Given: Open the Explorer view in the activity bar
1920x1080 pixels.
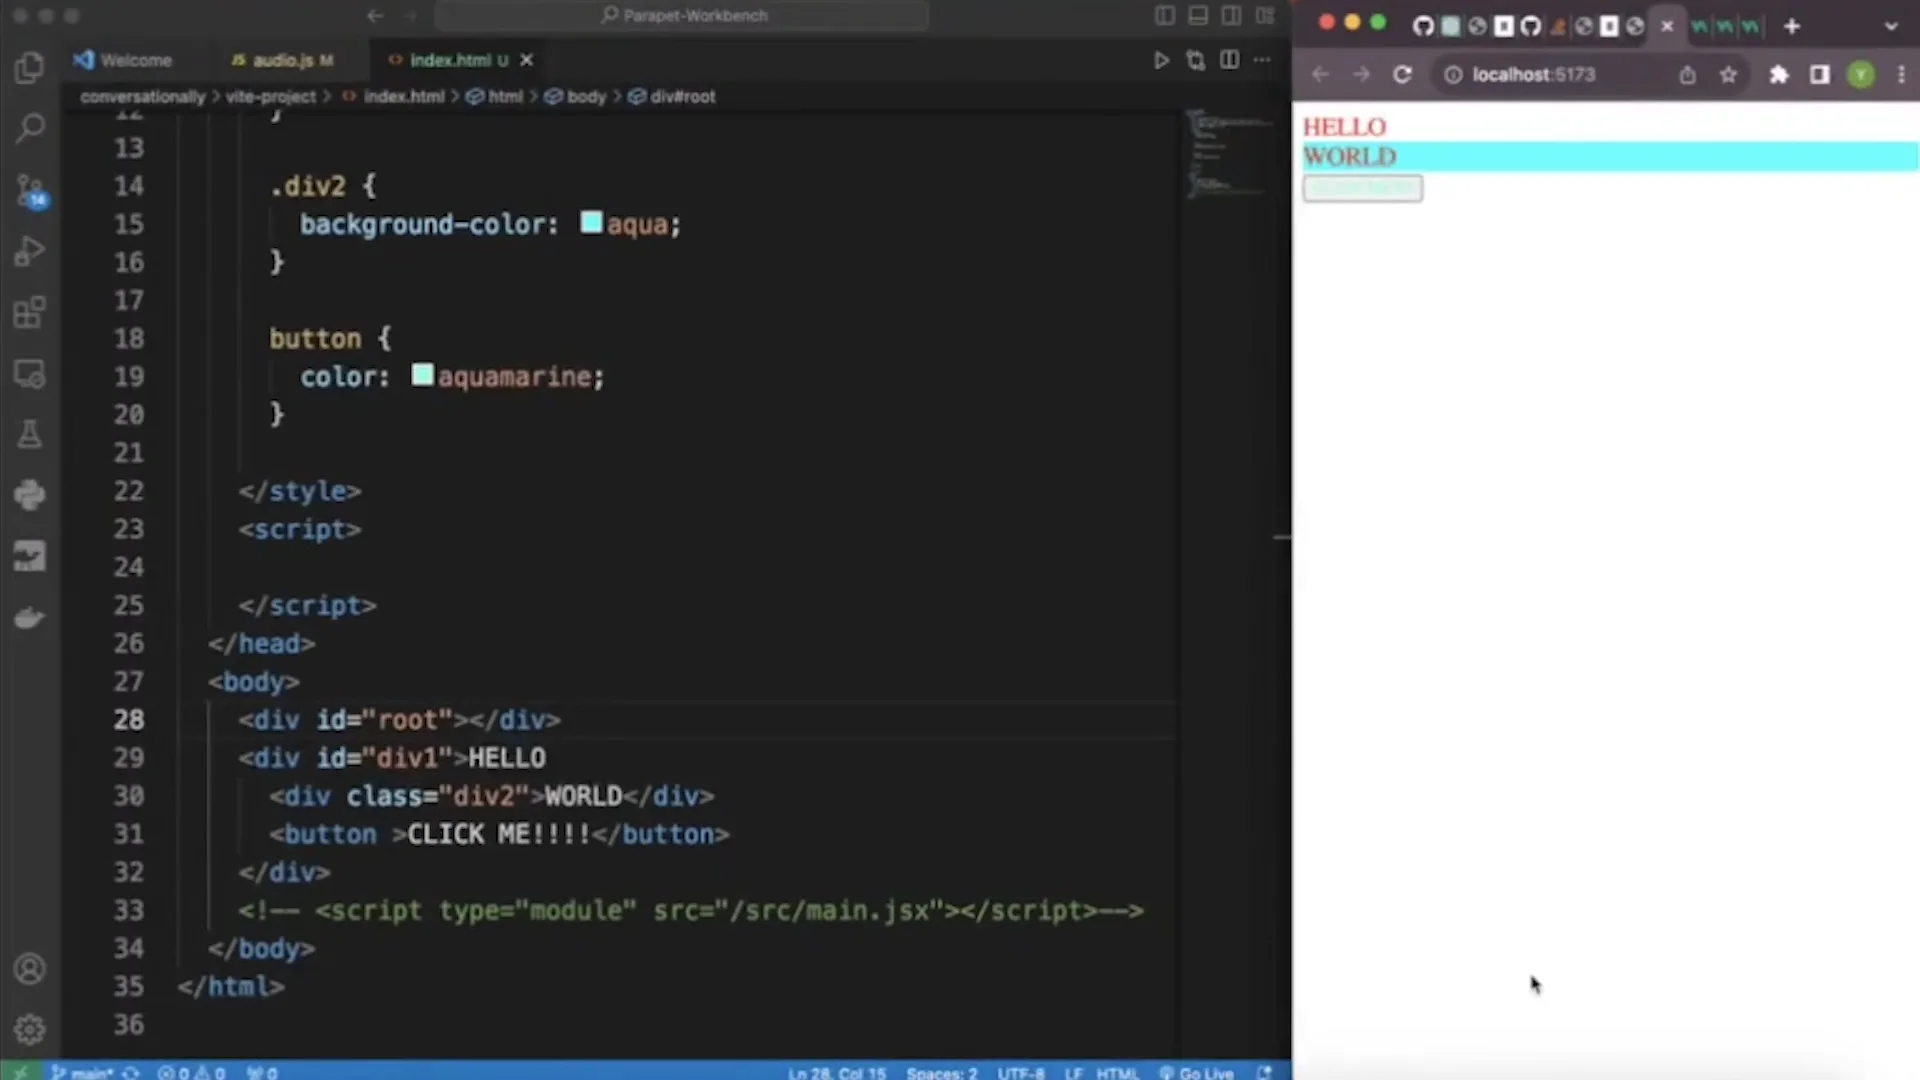Looking at the screenshot, I should 29,65.
